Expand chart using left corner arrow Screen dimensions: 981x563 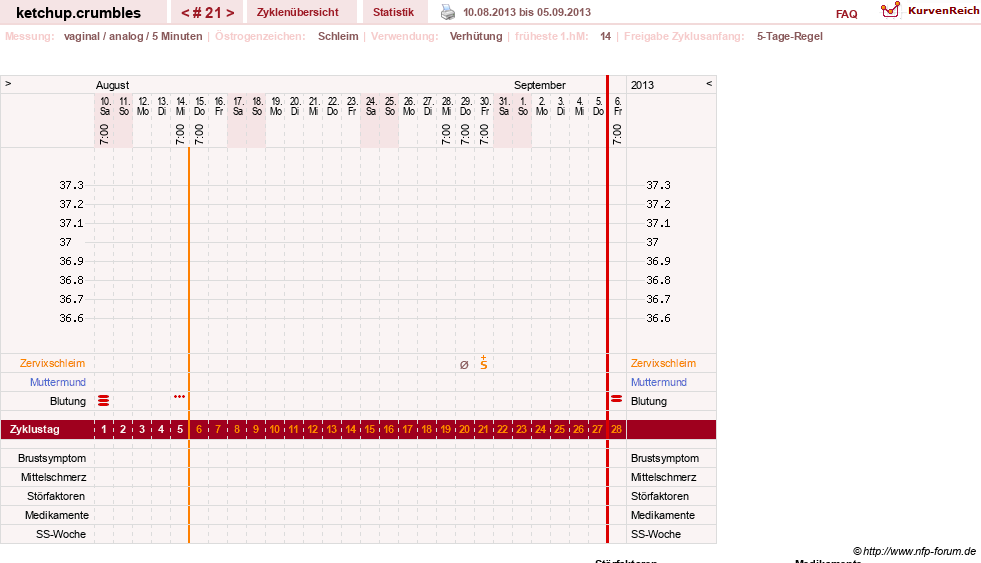(8, 83)
